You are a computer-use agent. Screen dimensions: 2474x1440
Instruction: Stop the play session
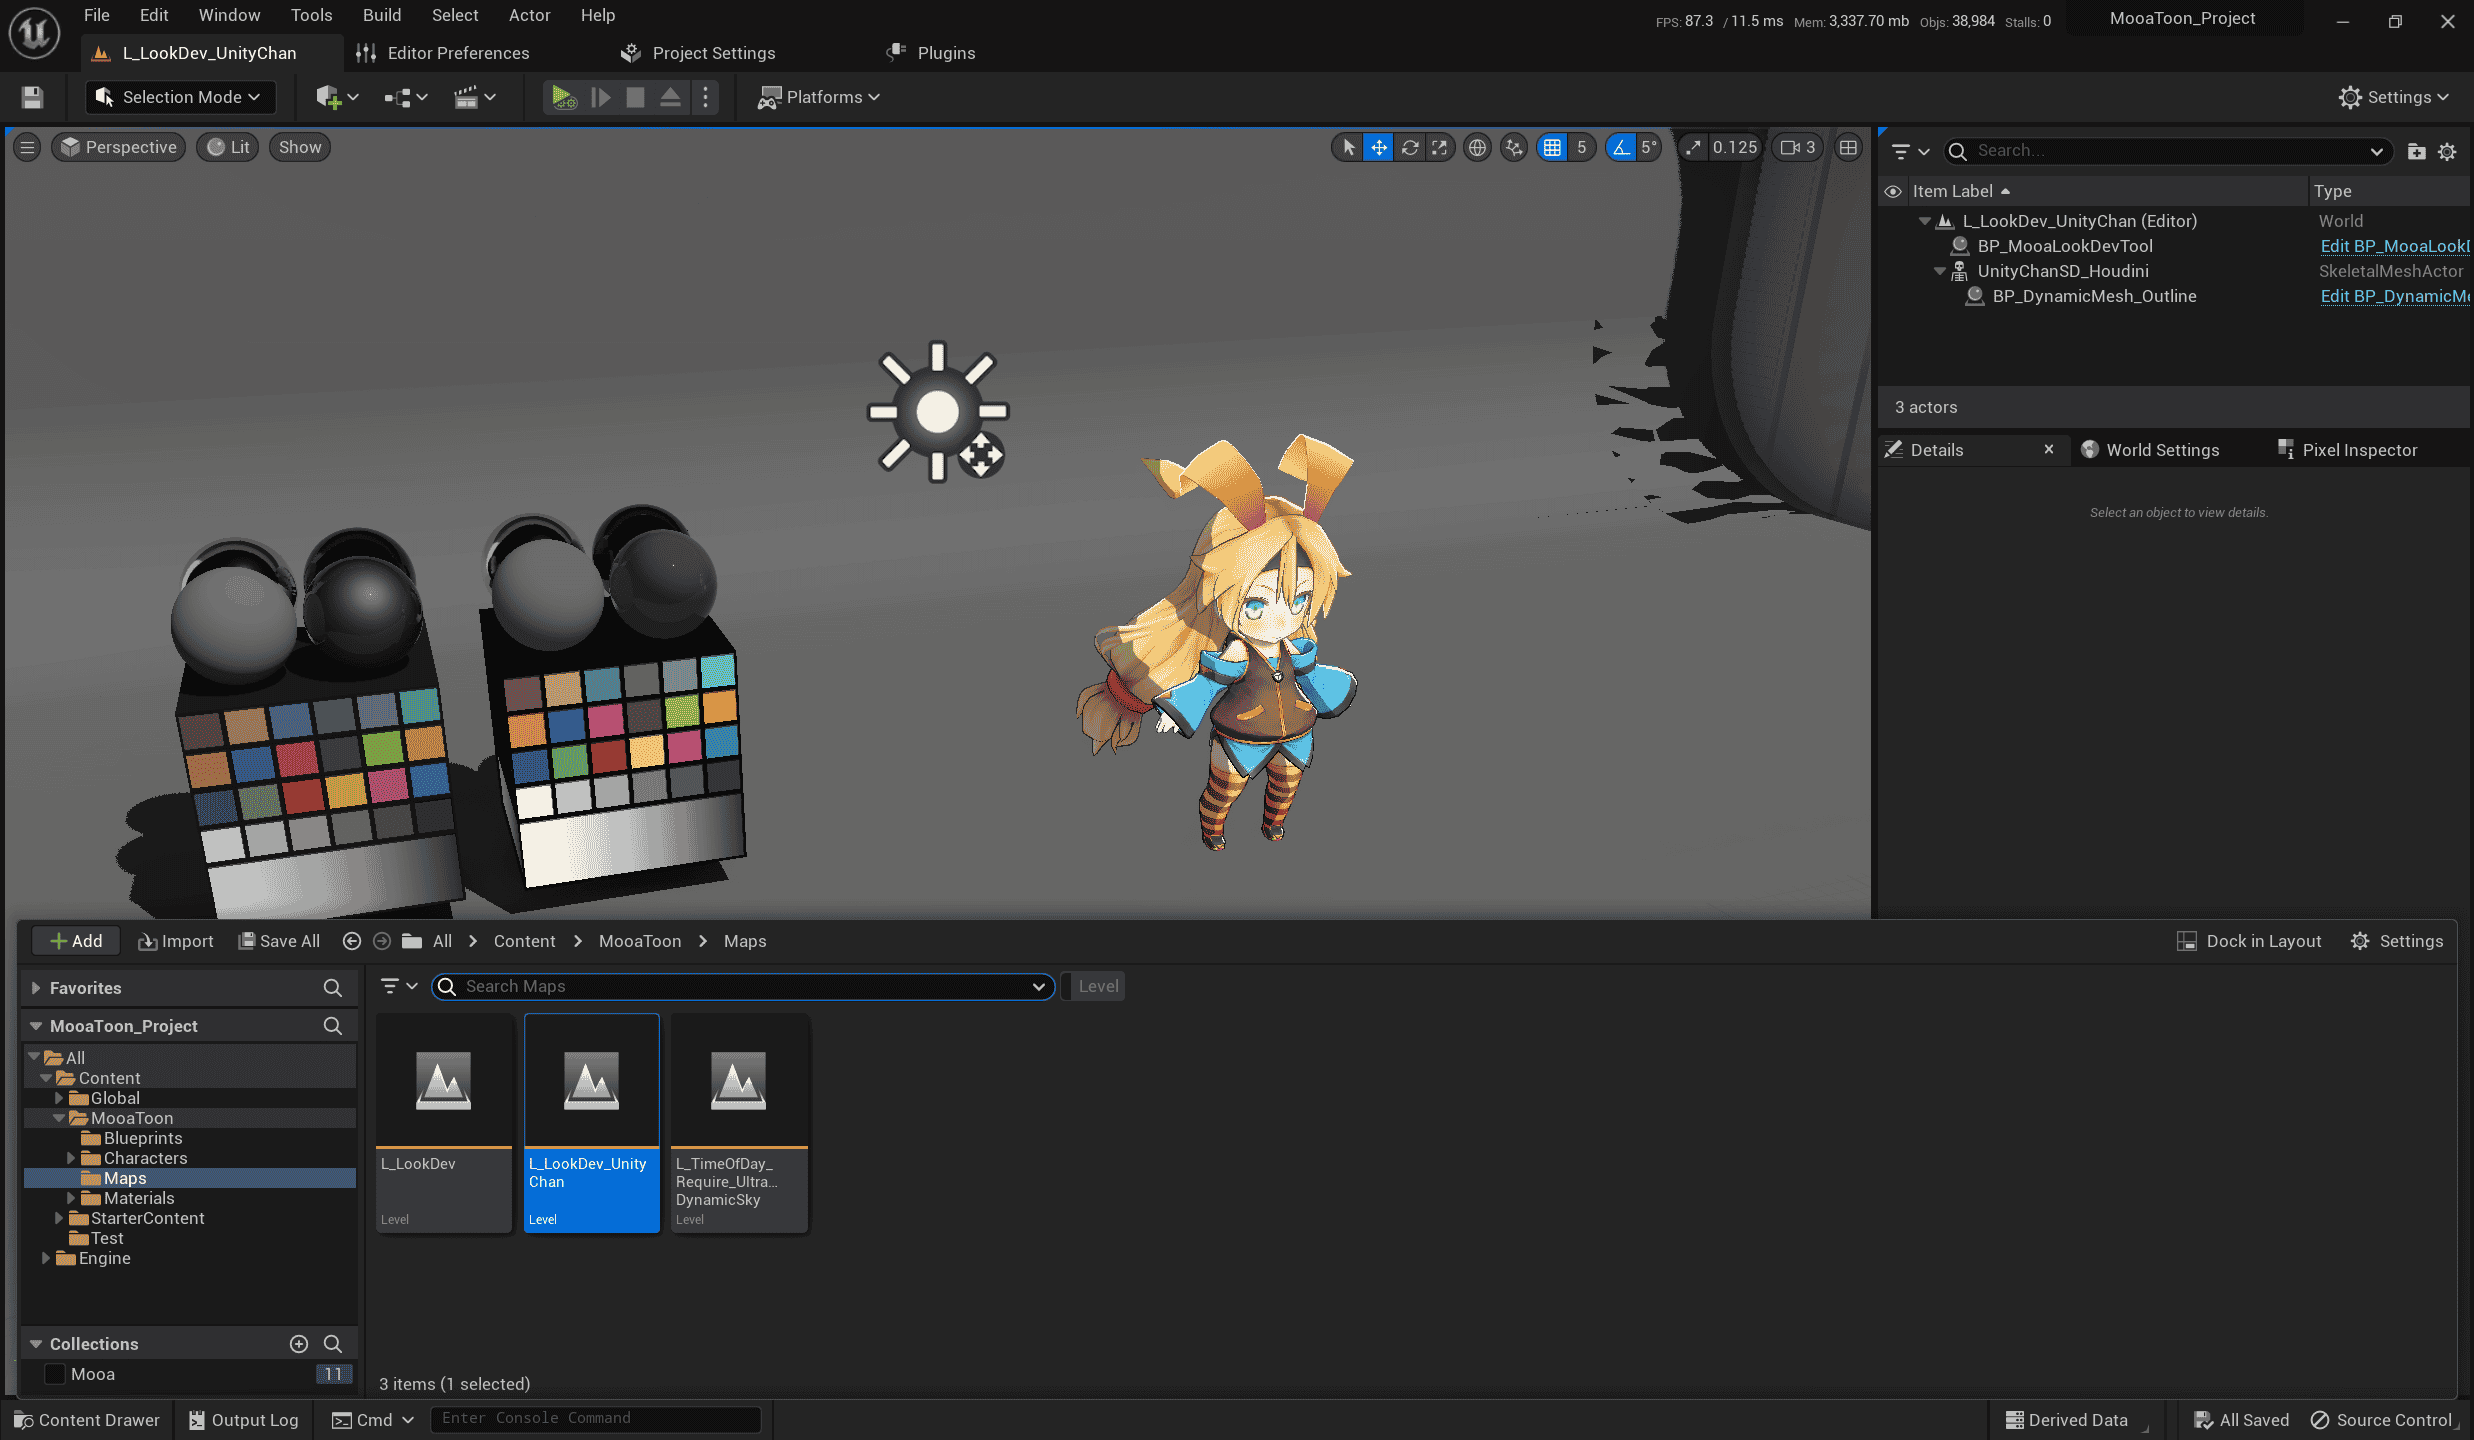point(635,97)
